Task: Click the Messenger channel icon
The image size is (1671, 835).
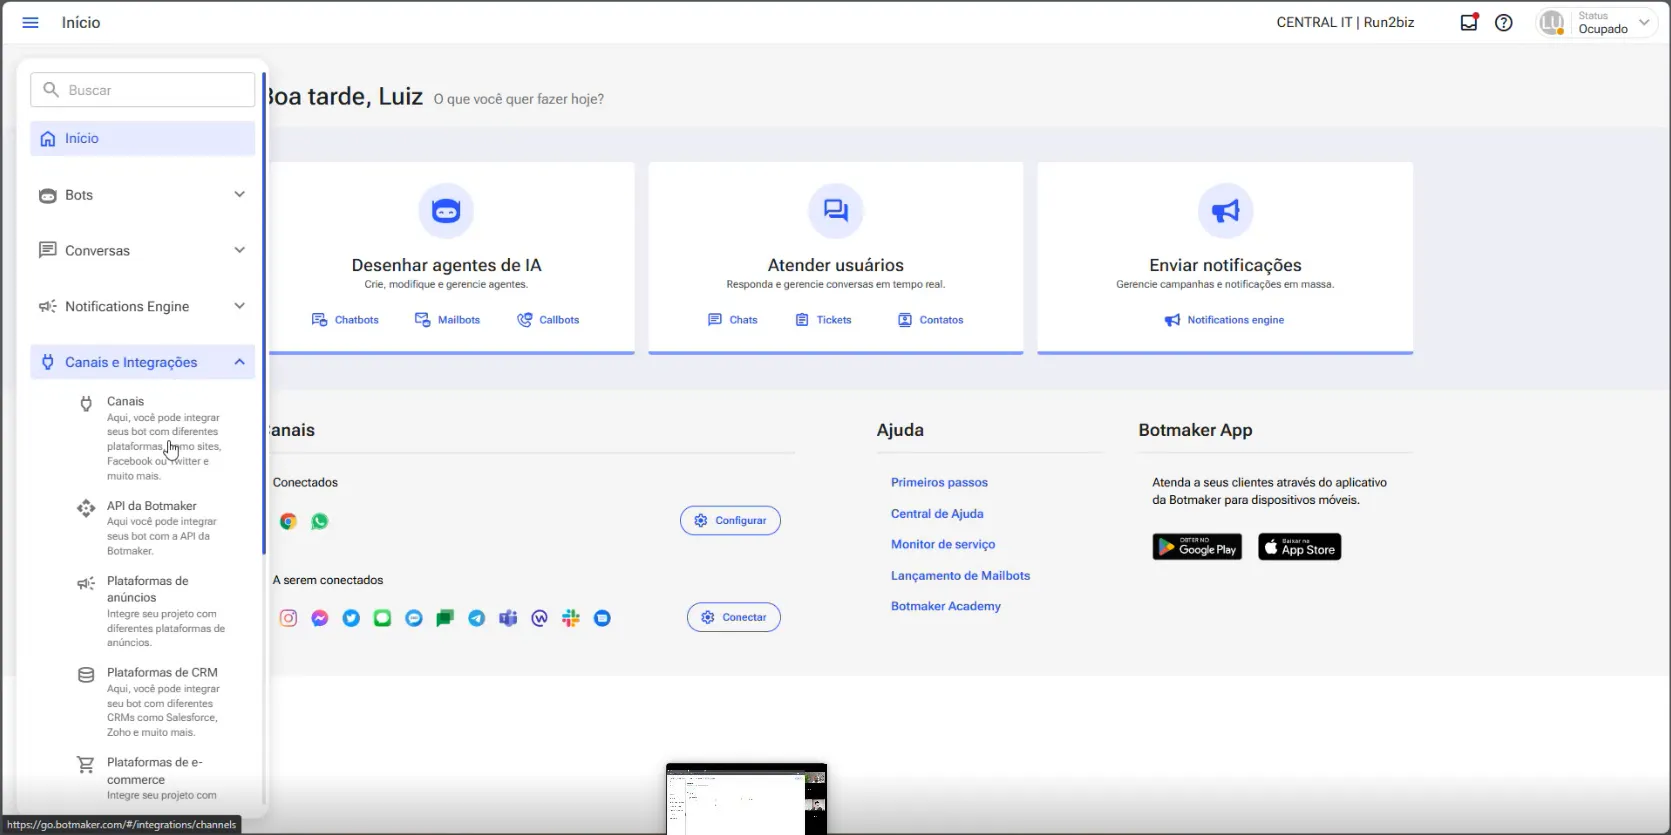Action: coord(319,618)
